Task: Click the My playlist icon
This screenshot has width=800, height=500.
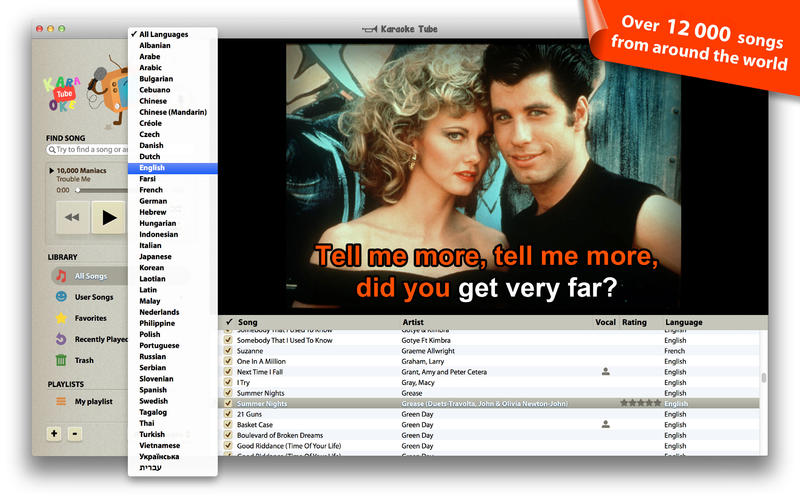Action: 61,401
